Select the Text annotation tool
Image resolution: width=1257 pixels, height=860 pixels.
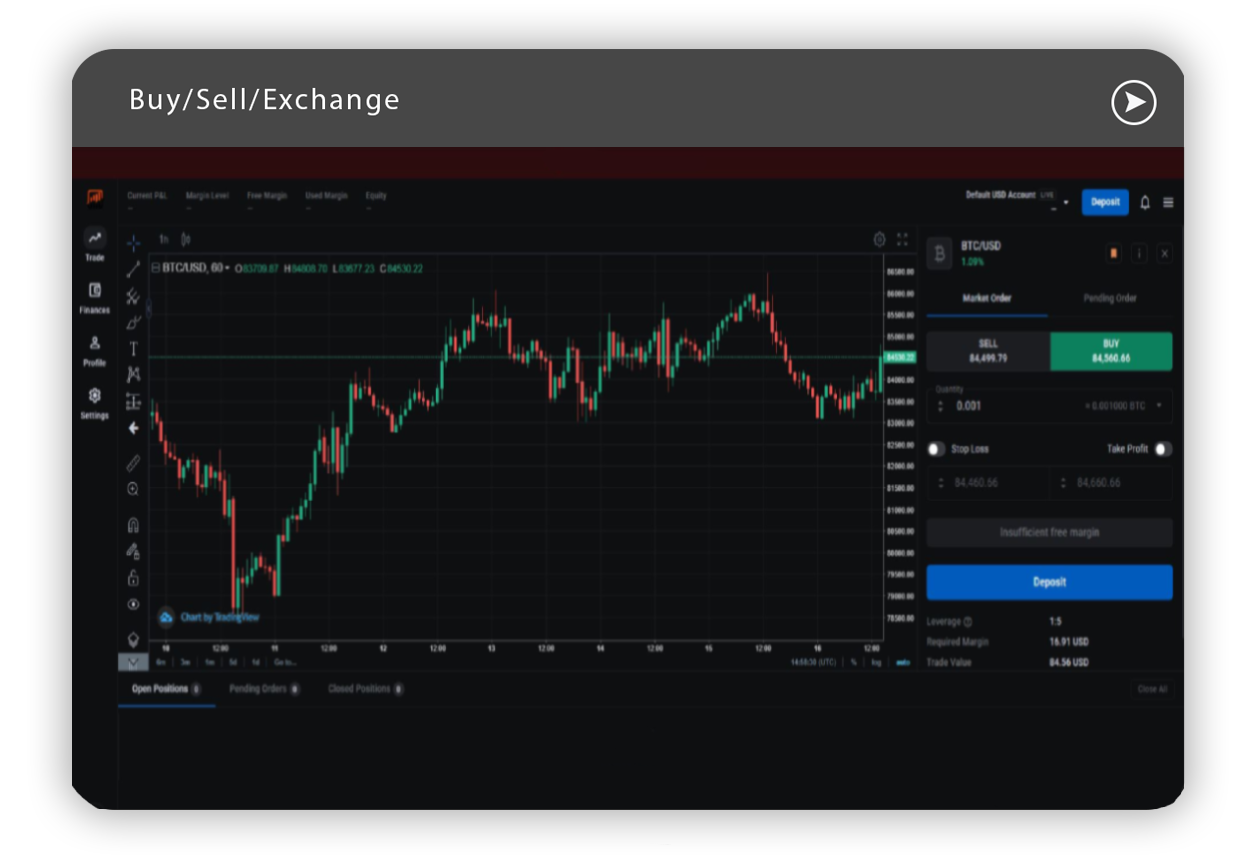tap(133, 349)
